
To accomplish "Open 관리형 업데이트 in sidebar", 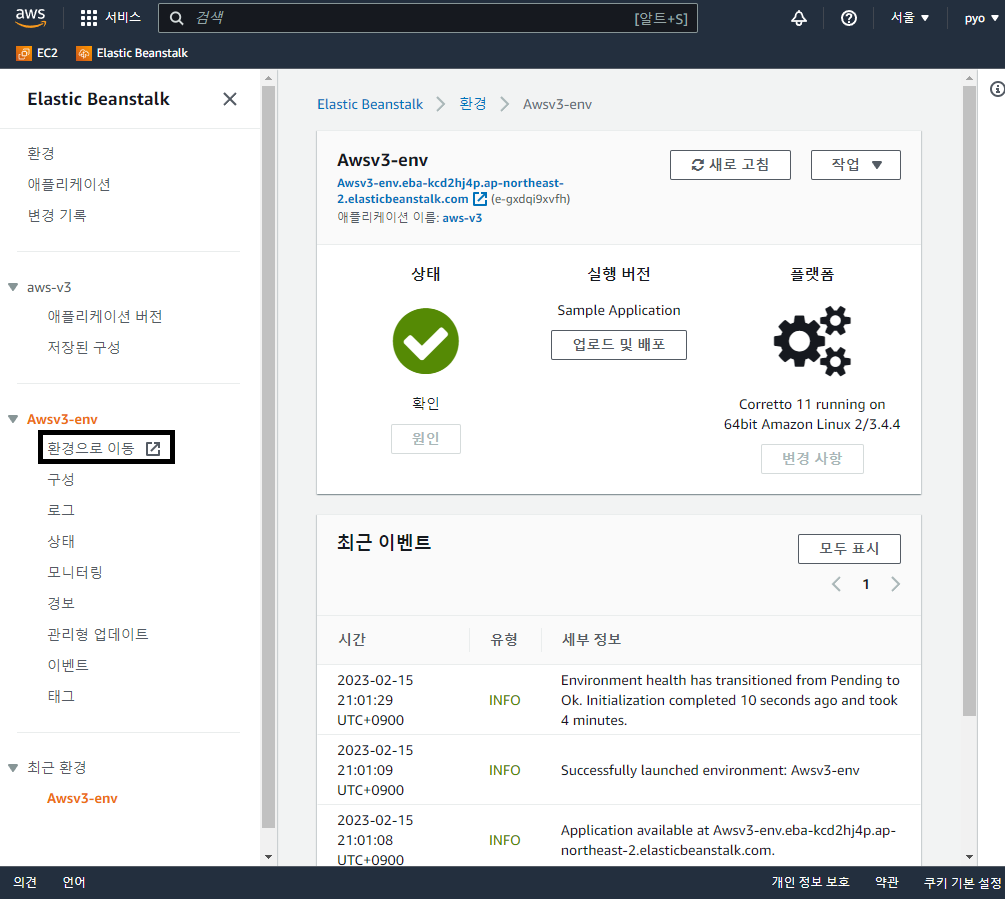I will point(97,634).
